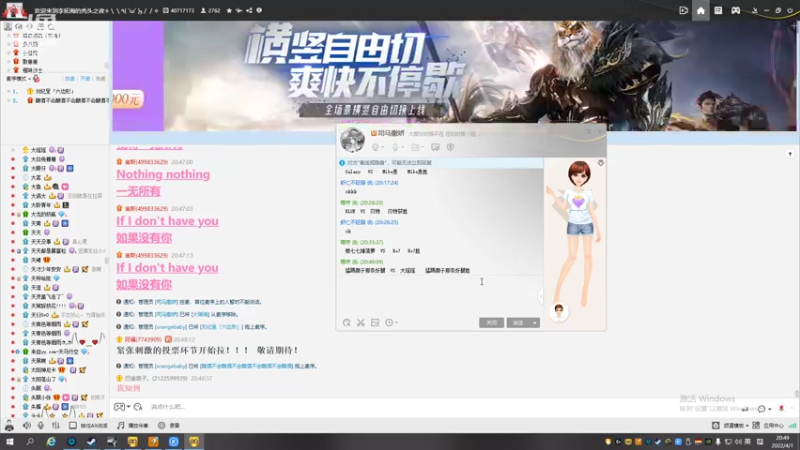Image resolution: width=800 pixels, height=450 pixels.
Task: Open the chat history clock dropdown
Action: click(x=391, y=322)
